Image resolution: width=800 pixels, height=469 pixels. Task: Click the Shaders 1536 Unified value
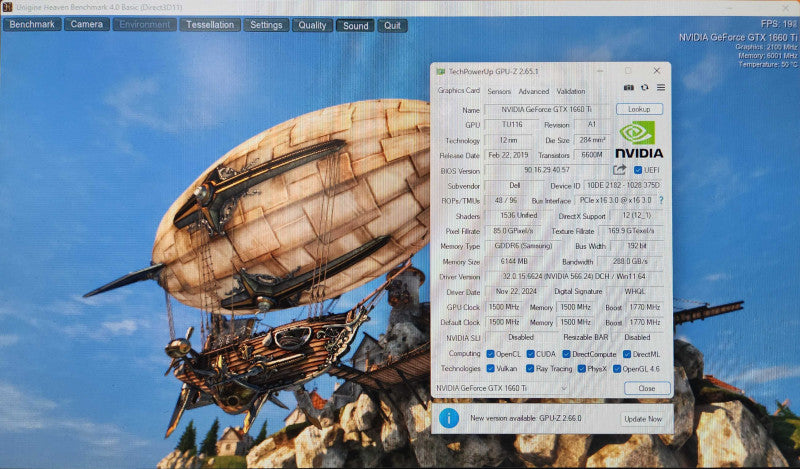tap(518, 215)
